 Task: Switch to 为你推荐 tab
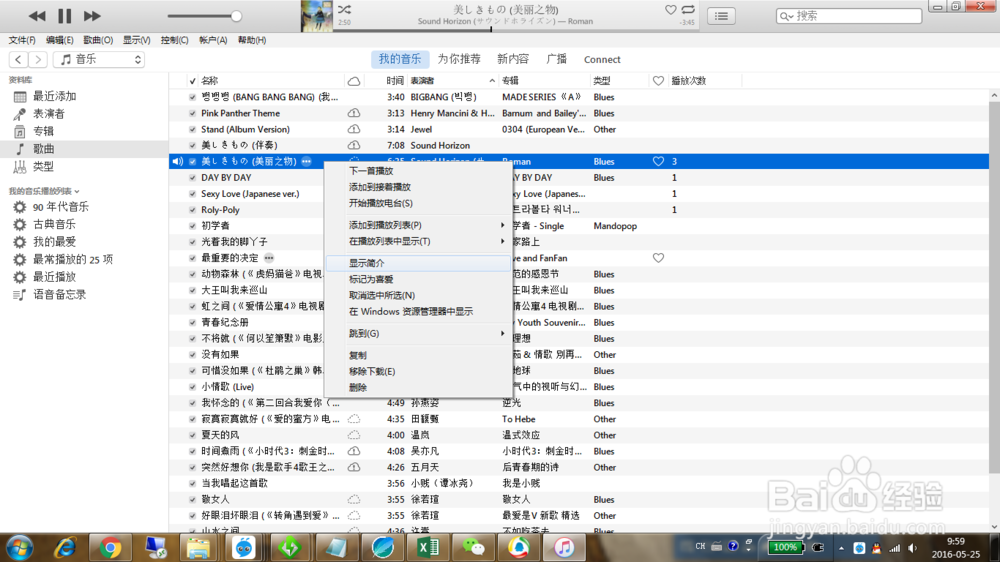[459, 59]
